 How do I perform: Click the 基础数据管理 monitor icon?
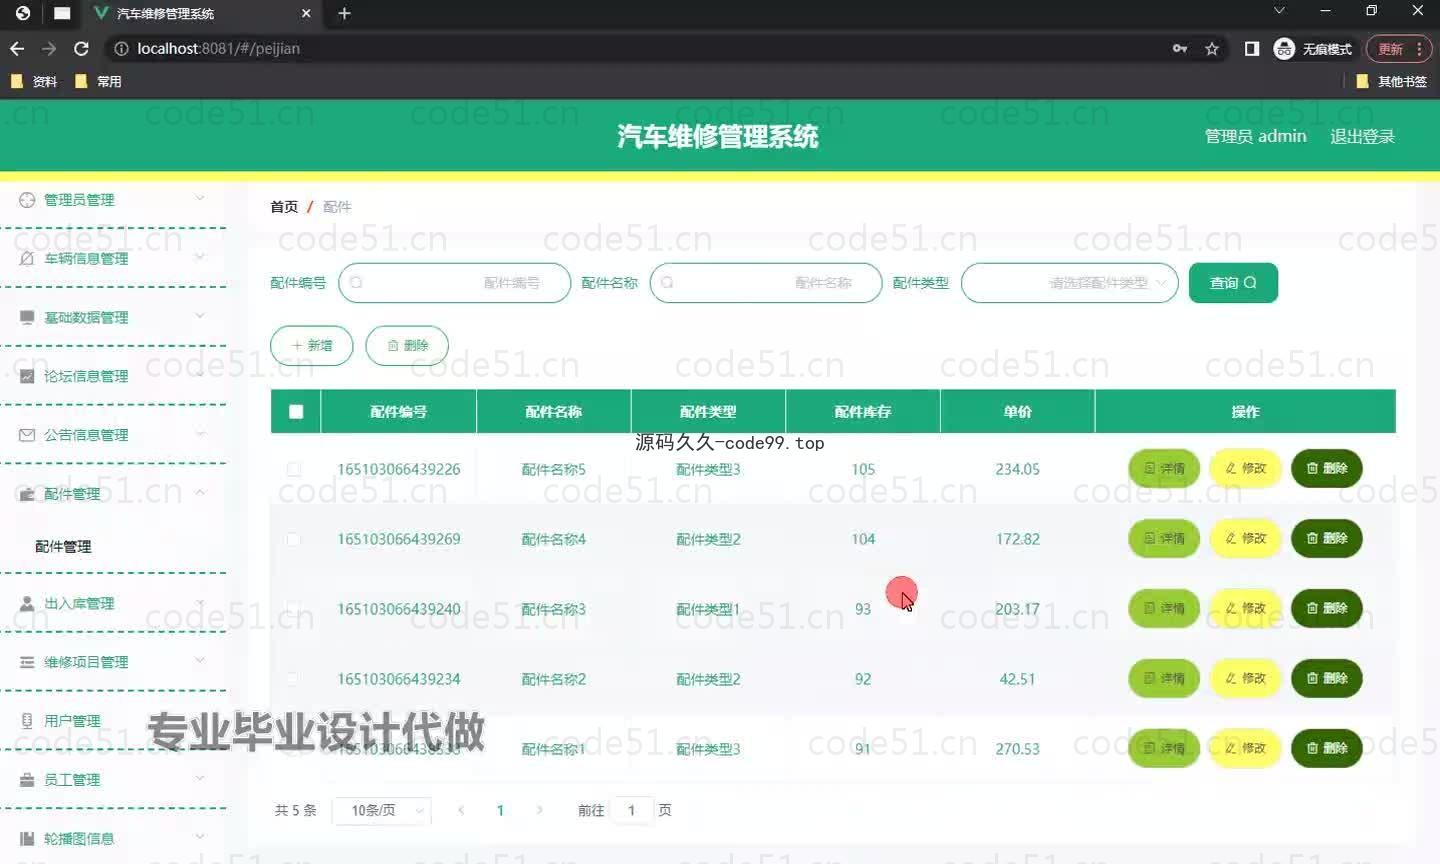[27, 317]
